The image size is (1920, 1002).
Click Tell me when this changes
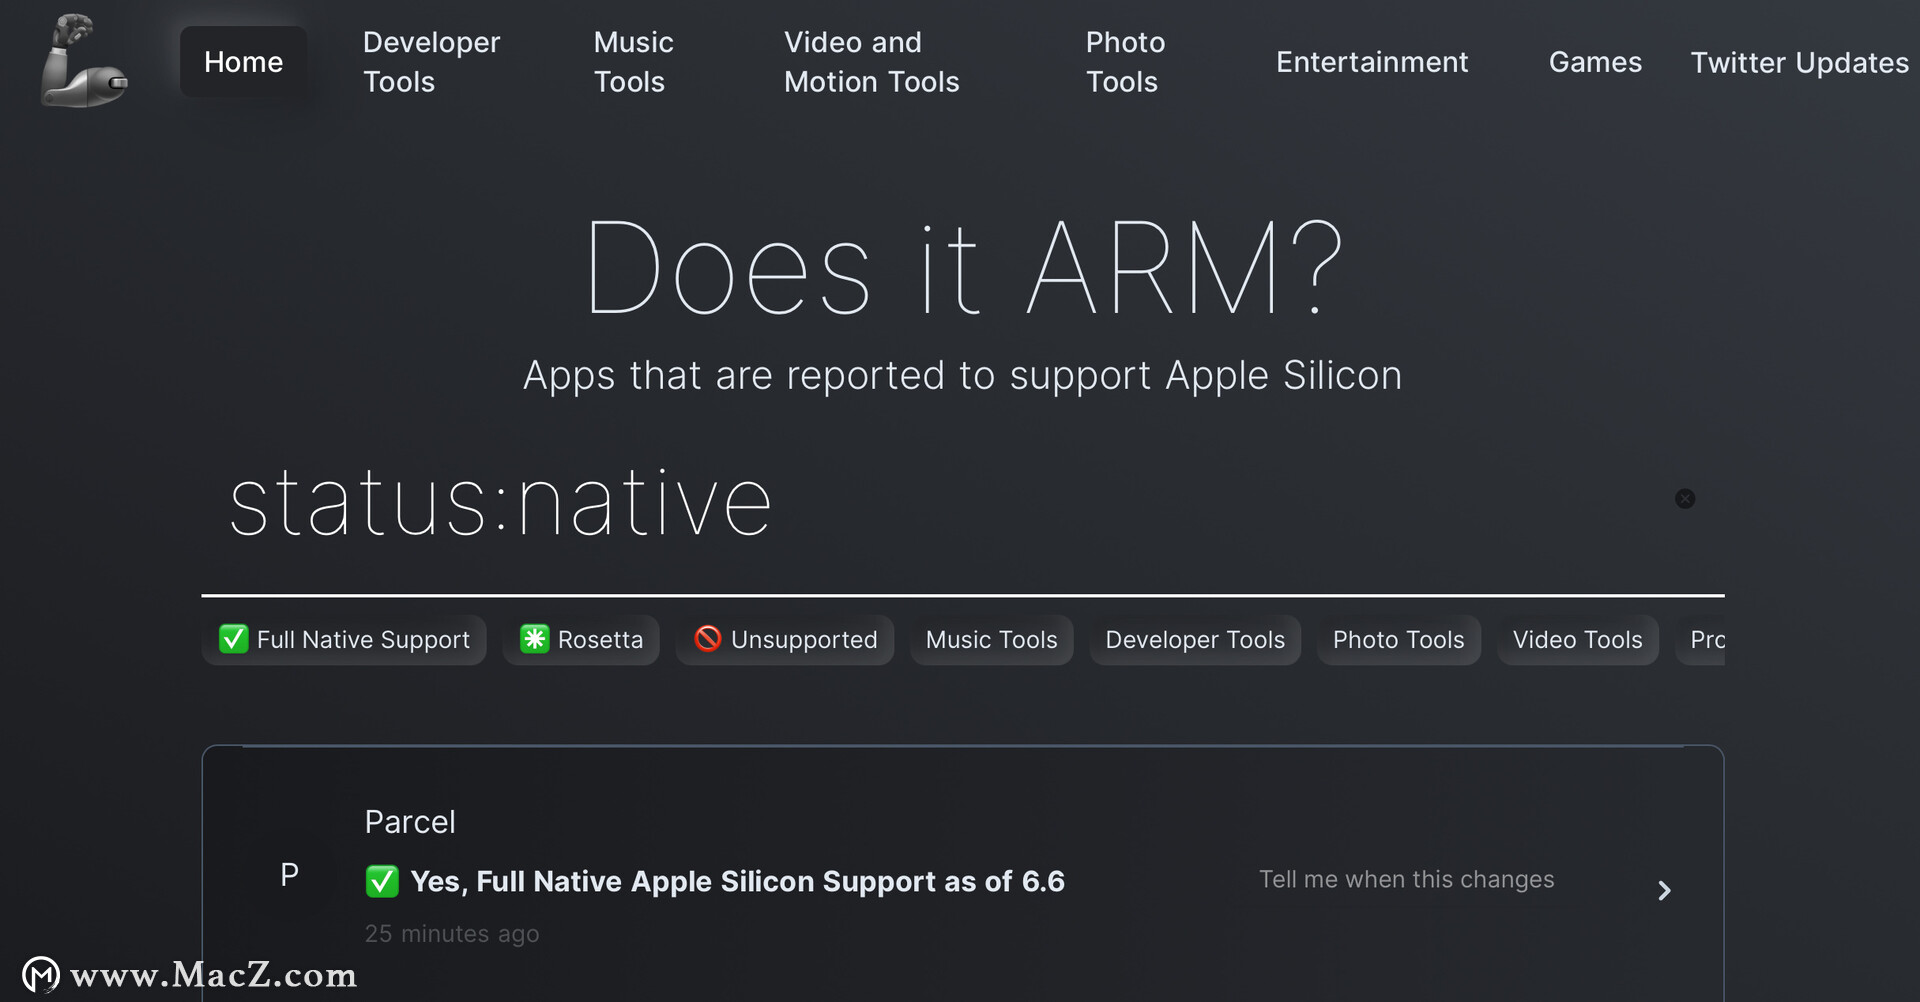coord(1406,879)
